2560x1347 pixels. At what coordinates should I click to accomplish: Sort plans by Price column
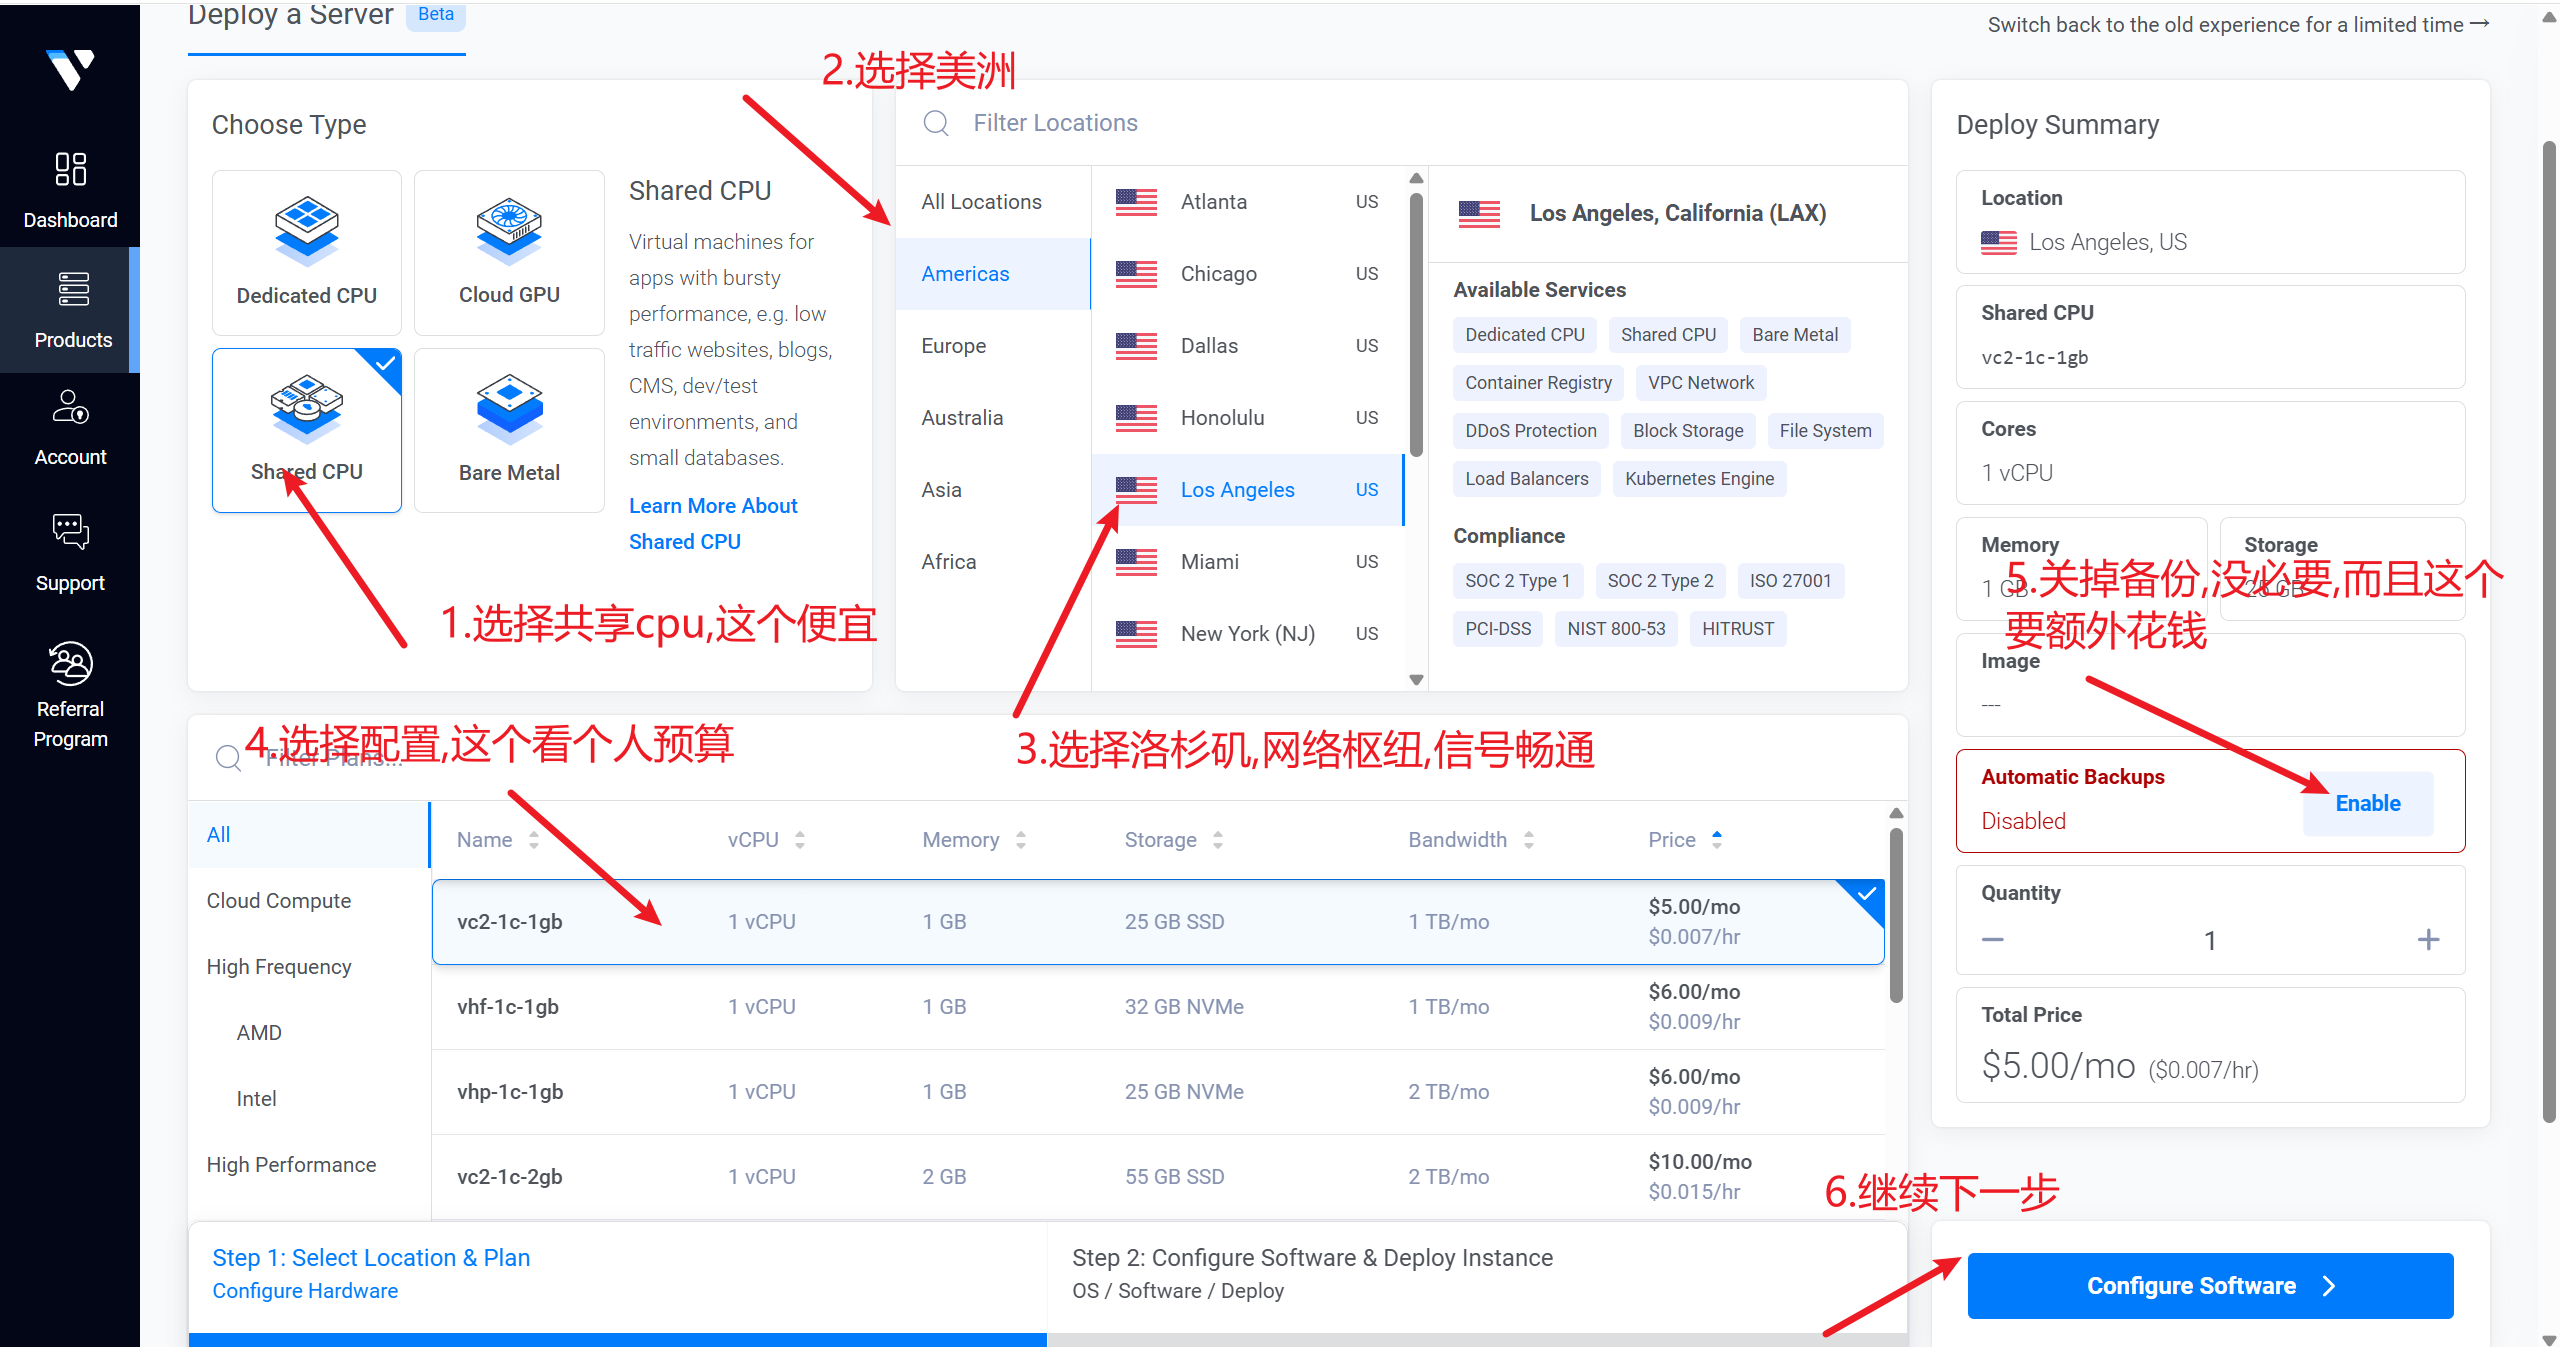(x=1685, y=840)
